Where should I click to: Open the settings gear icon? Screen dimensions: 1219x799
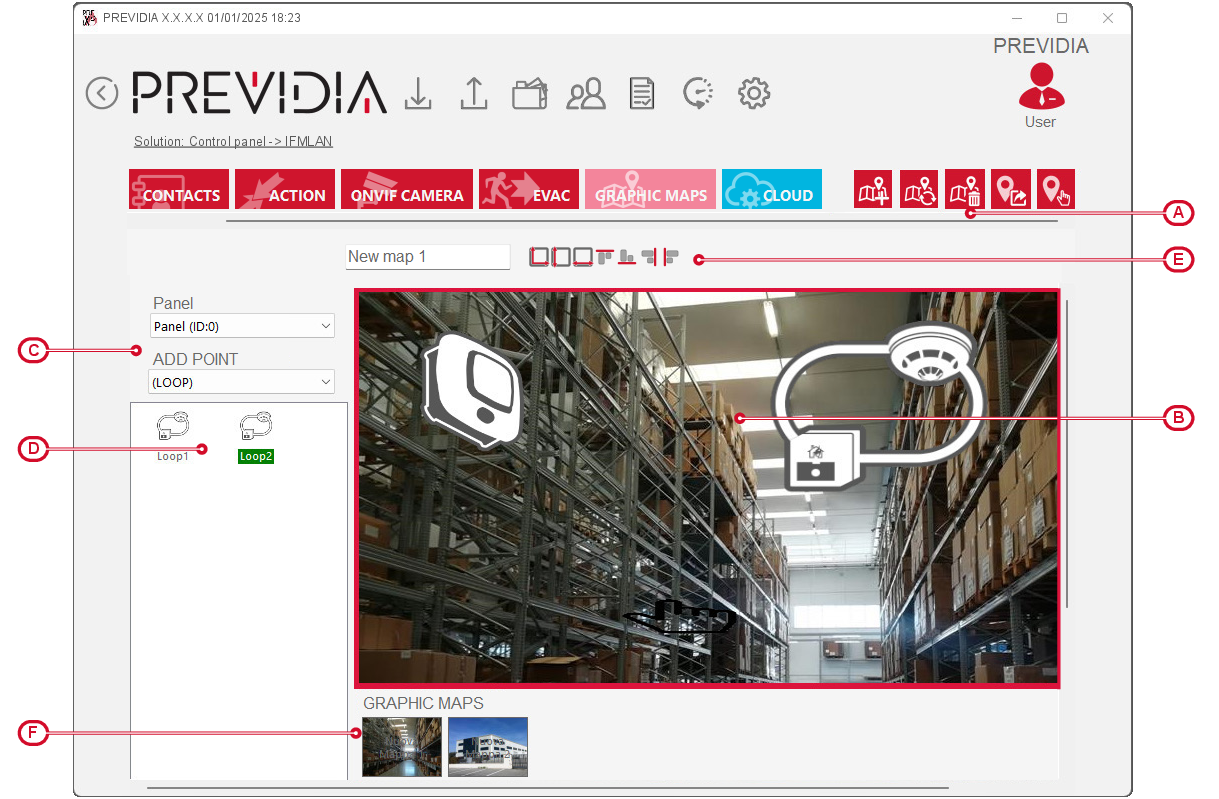753,94
